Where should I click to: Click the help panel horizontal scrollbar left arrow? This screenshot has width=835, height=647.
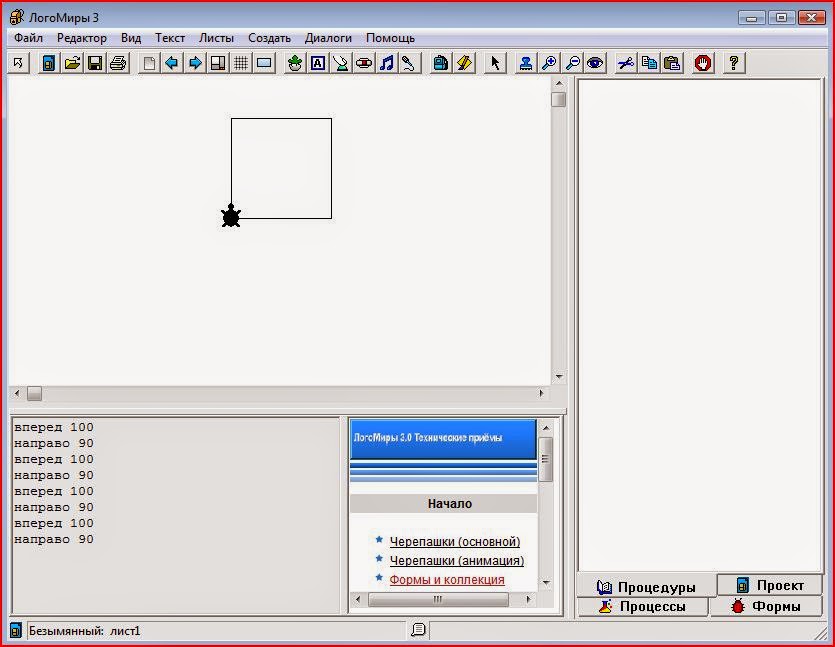point(357,600)
